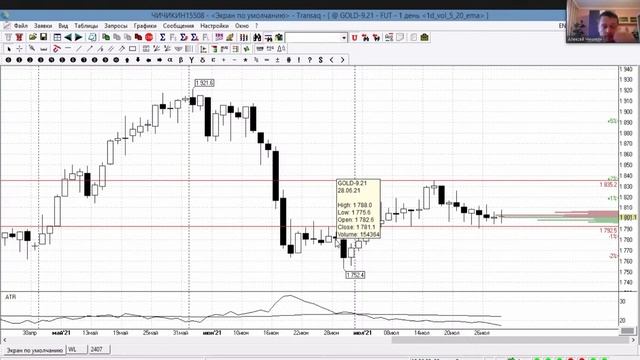Screen dimensions: 640x360
Task: Click the table grid icon
Action: 57,38
